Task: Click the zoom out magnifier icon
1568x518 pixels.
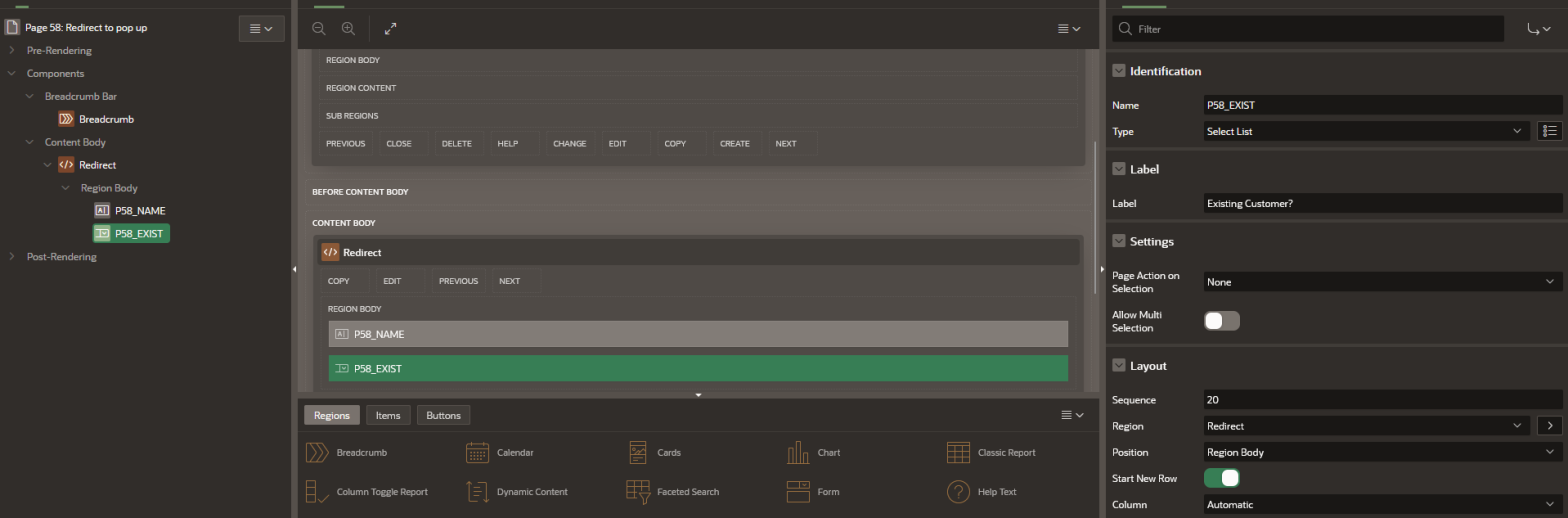Action: pos(319,29)
